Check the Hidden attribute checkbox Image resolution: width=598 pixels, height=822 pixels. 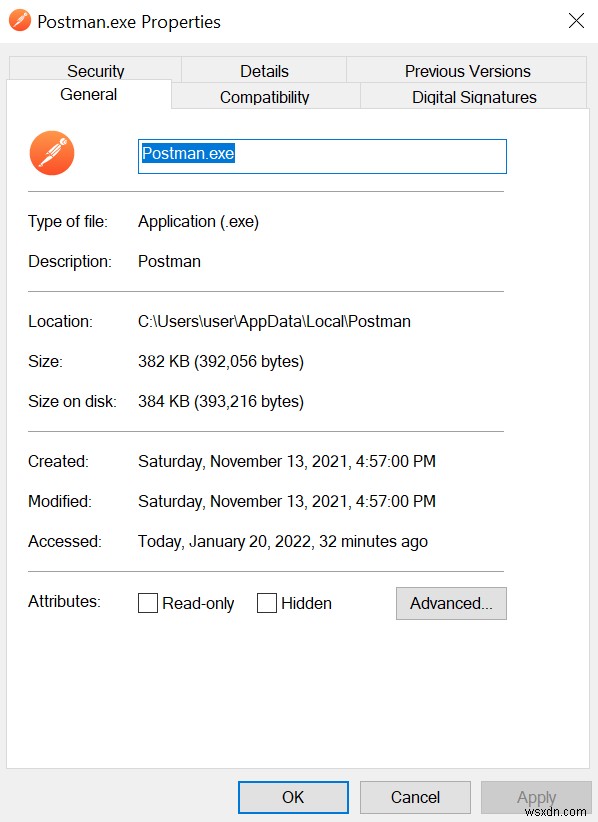tap(266, 603)
